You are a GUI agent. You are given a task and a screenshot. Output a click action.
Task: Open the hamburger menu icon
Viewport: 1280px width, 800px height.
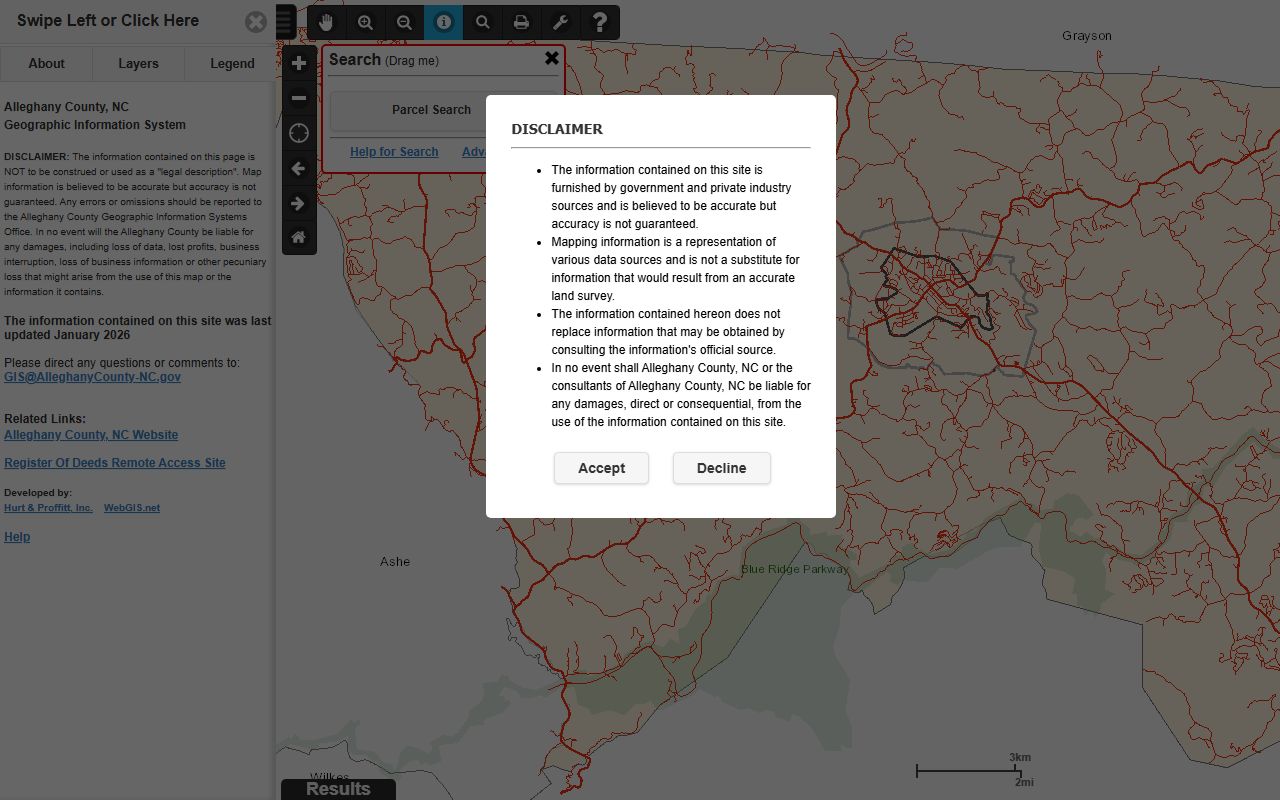[x=286, y=22]
